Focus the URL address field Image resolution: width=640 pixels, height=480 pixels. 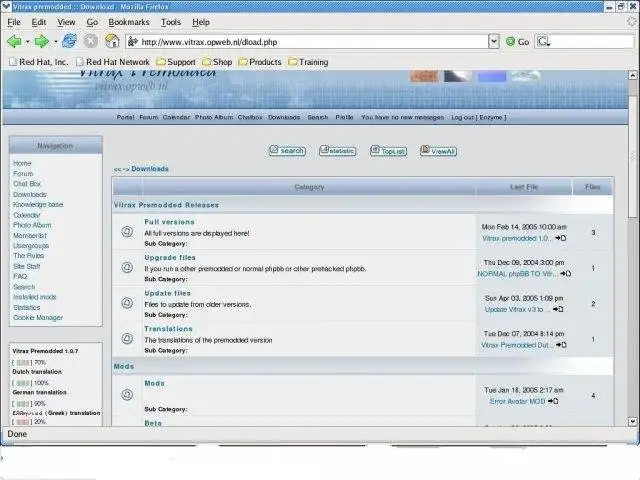coord(307,42)
